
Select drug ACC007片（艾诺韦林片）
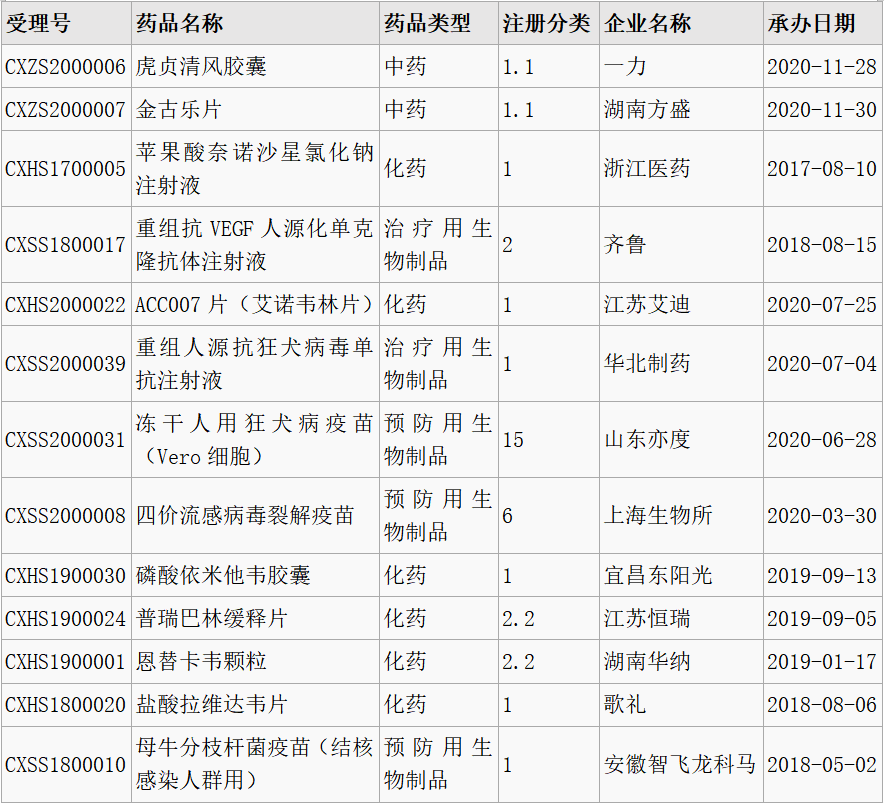(x=254, y=305)
